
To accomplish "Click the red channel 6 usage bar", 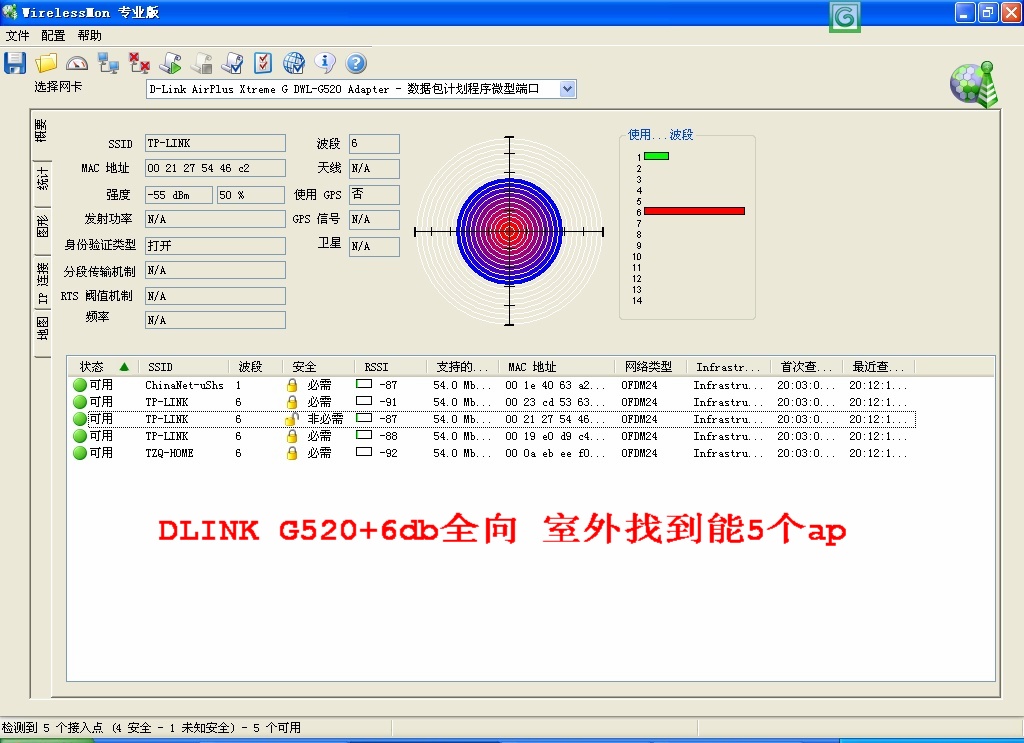I will pyautogui.click(x=694, y=211).
